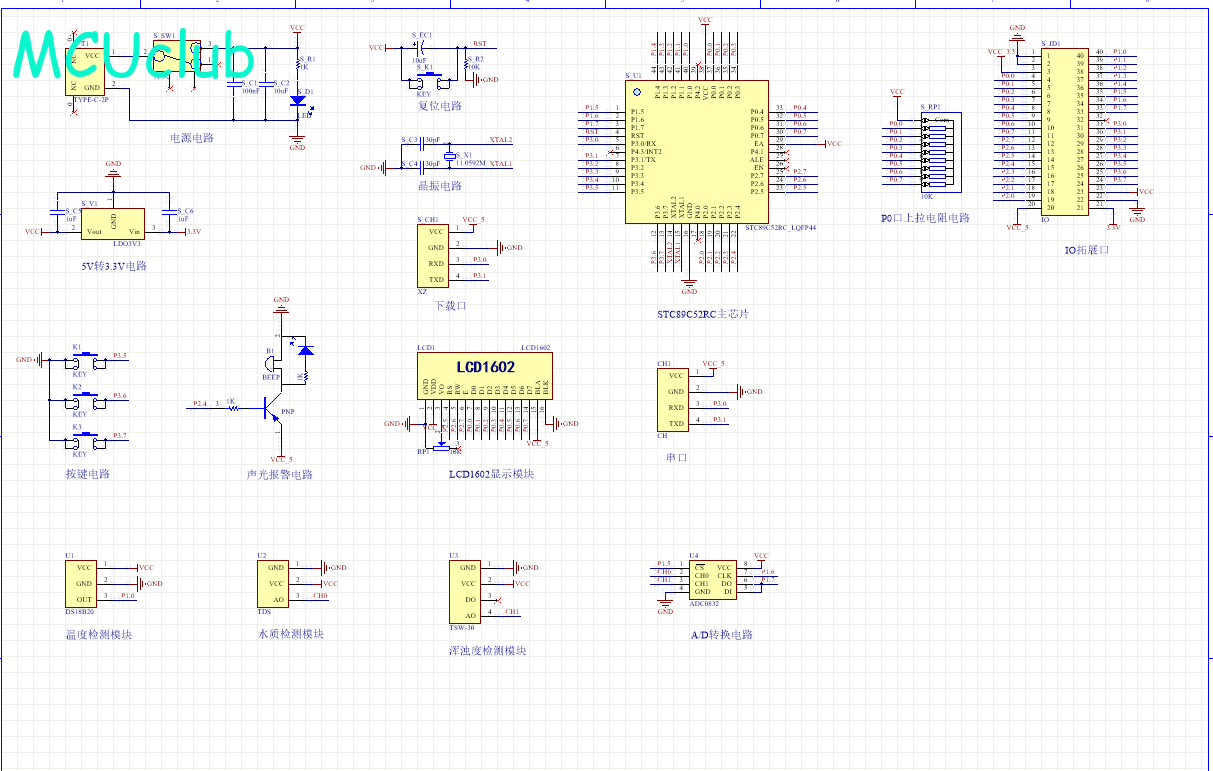Click the 'LCD1602显示模块' caption text

(x=491, y=474)
